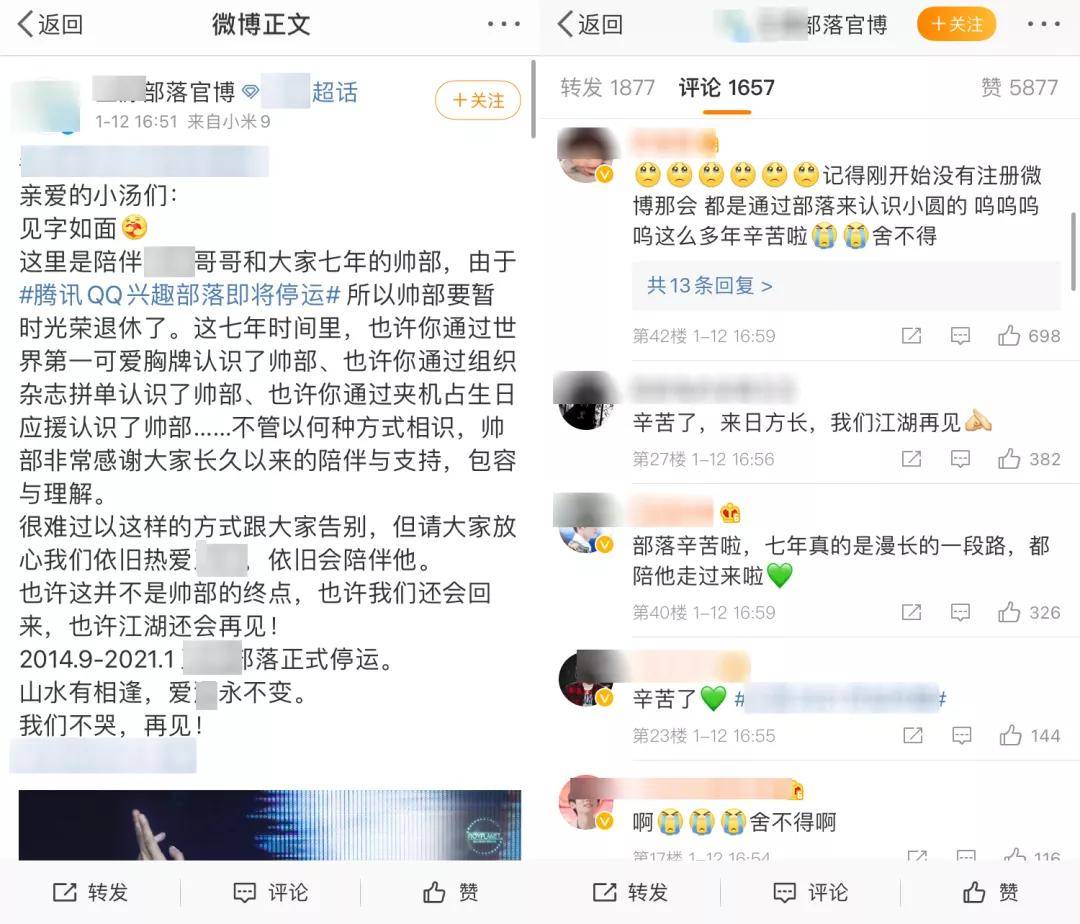Screen dimensions: 1080x924
Task: Switch to the 赞 5877 tab
Action: (1019, 87)
